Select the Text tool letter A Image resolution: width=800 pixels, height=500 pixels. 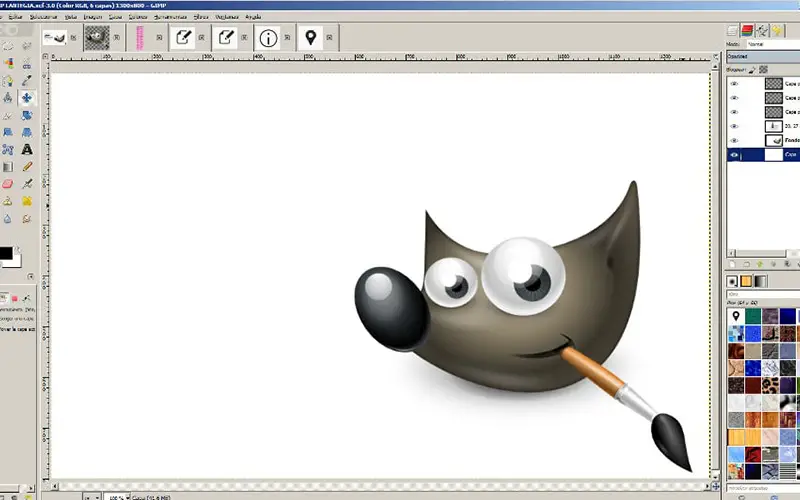[27, 149]
